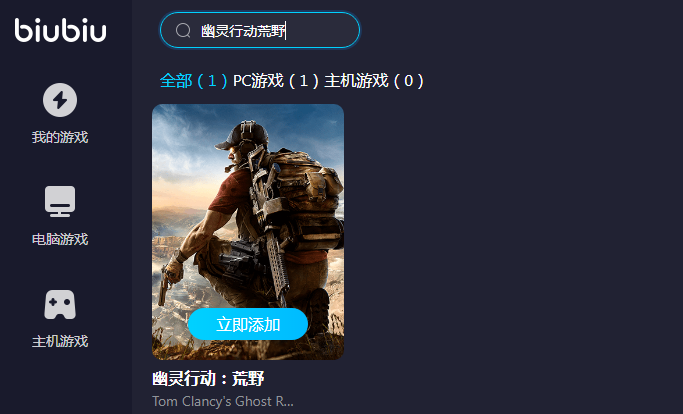Image resolution: width=683 pixels, height=414 pixels.
Task: Open the gamepad icon for console games
Action: (x=60, y=304)
